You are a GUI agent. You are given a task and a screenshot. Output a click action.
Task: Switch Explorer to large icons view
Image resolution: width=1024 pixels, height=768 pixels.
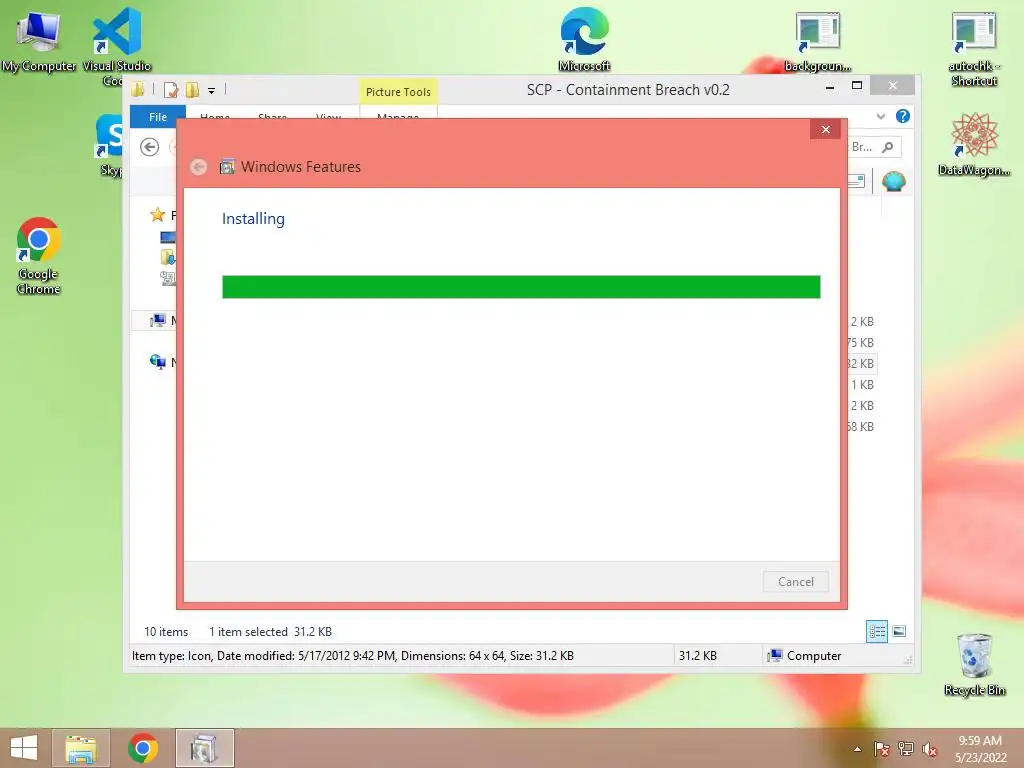pos(899,632)
